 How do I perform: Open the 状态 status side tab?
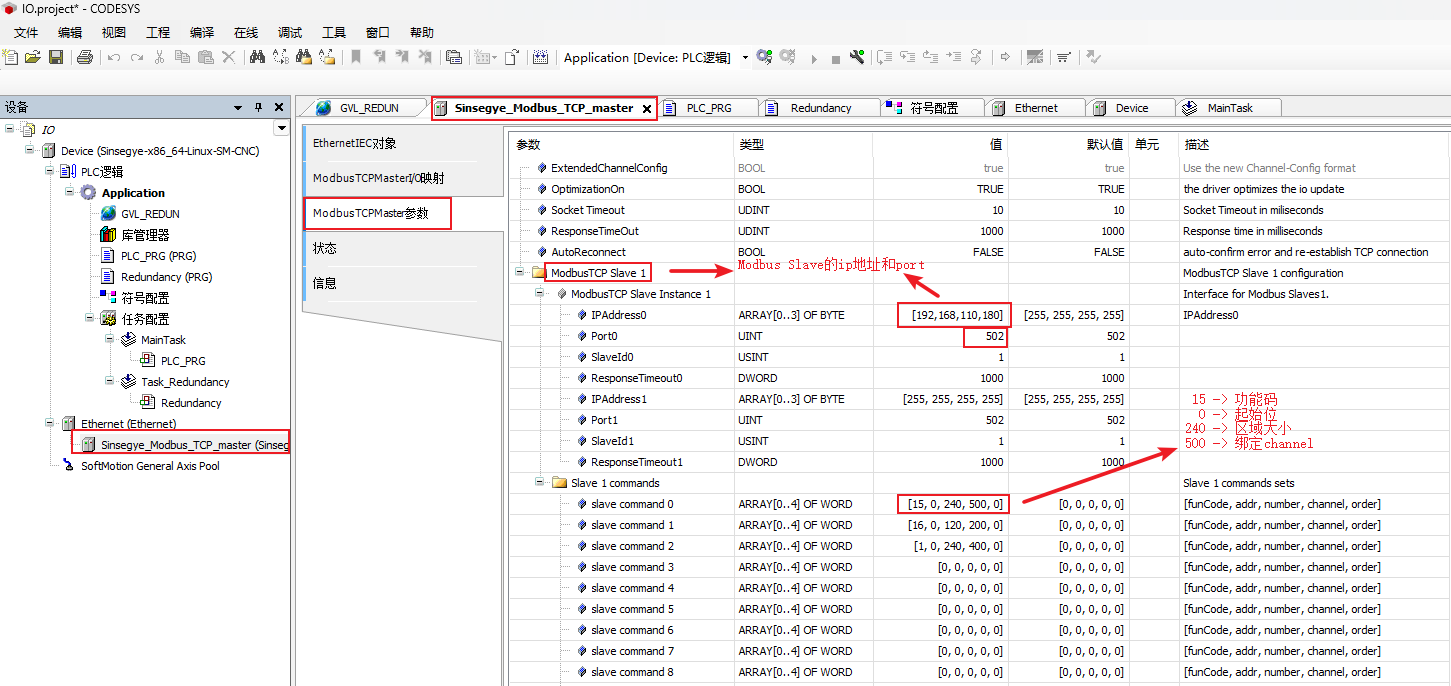coord(325,248)
